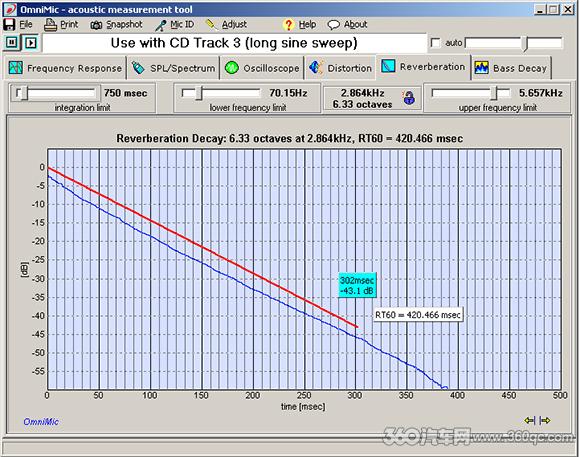Switch to the SPL/Spectrum tab
The height and width of the screenshot is (457, 580).
[173, 68]
